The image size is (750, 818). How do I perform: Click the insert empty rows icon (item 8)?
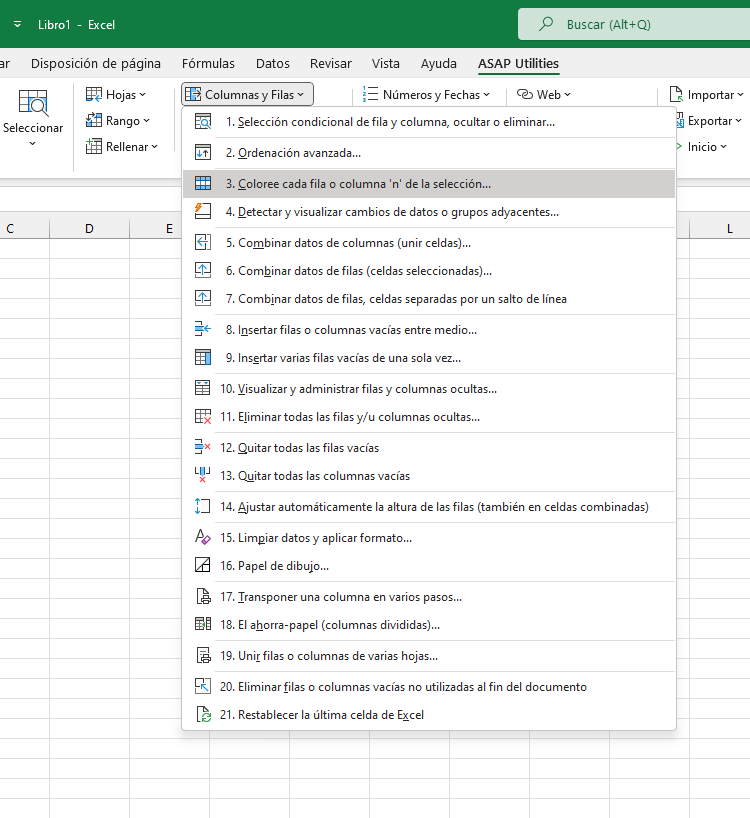[x=202, y=329]
